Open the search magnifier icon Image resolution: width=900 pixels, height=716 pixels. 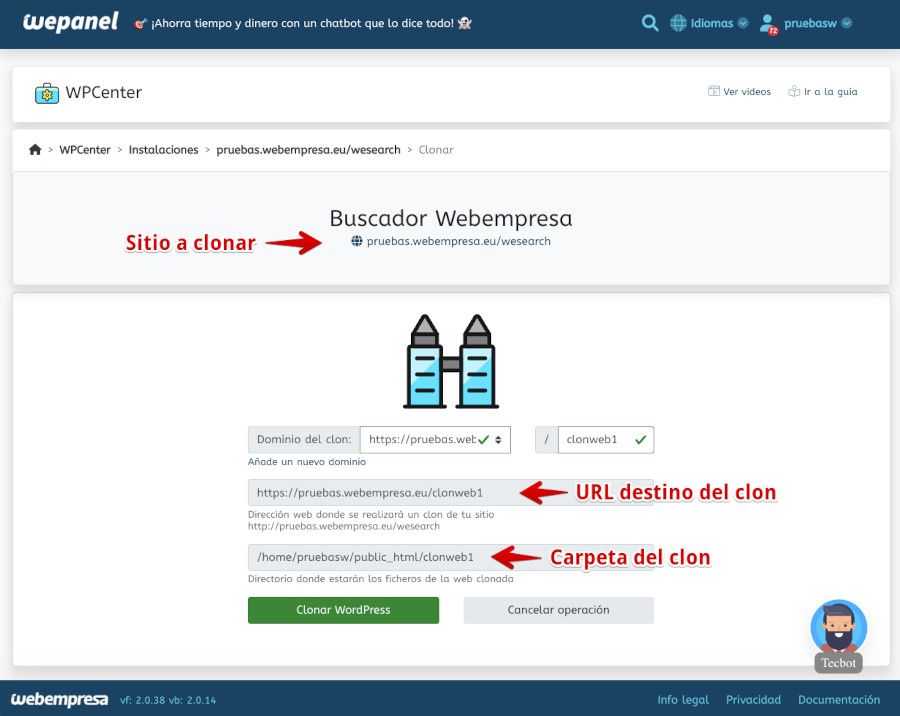click(650, 23)
